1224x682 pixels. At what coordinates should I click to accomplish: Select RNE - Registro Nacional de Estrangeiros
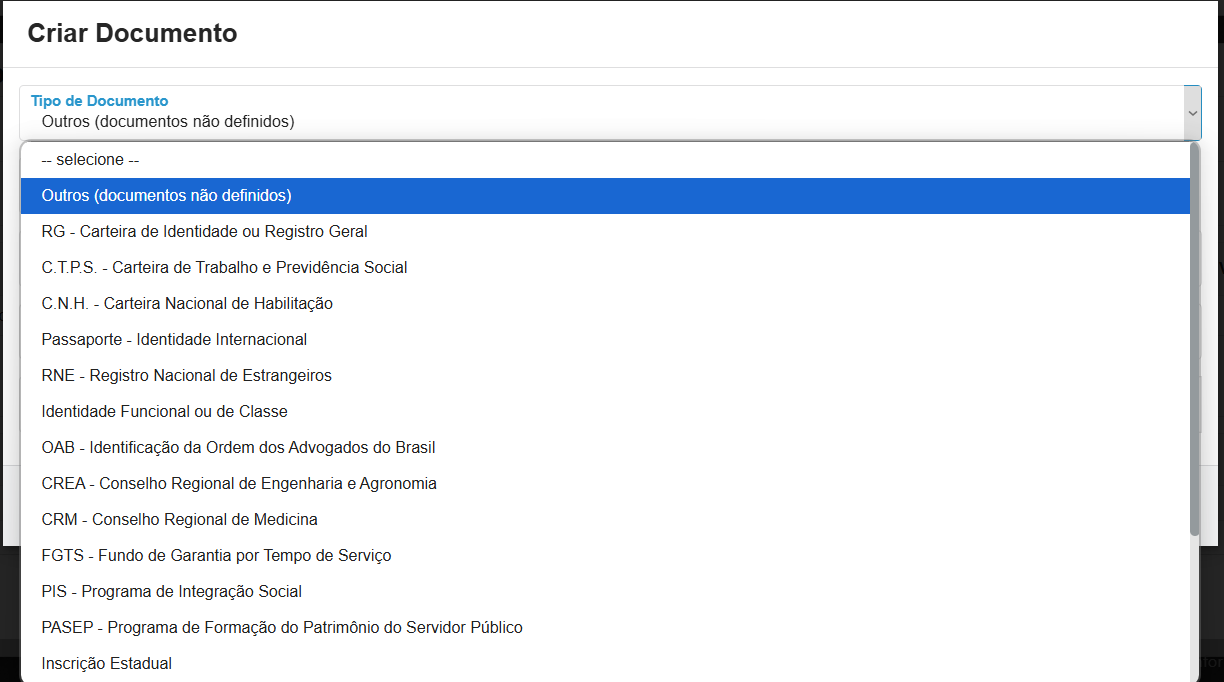(x=186, y=376)
